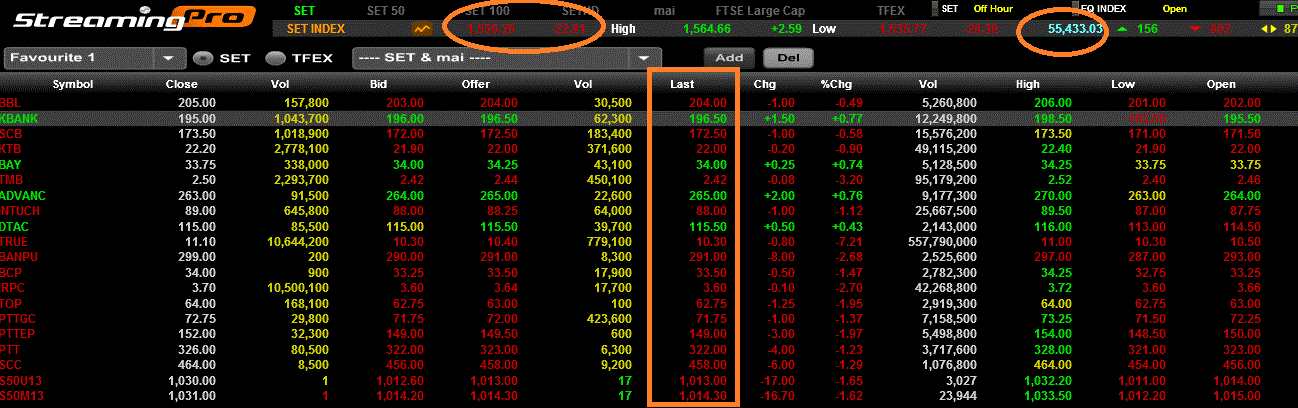Sort by Symbol column header
This screenshot has height=408, width=1298.
pos(73,85)
